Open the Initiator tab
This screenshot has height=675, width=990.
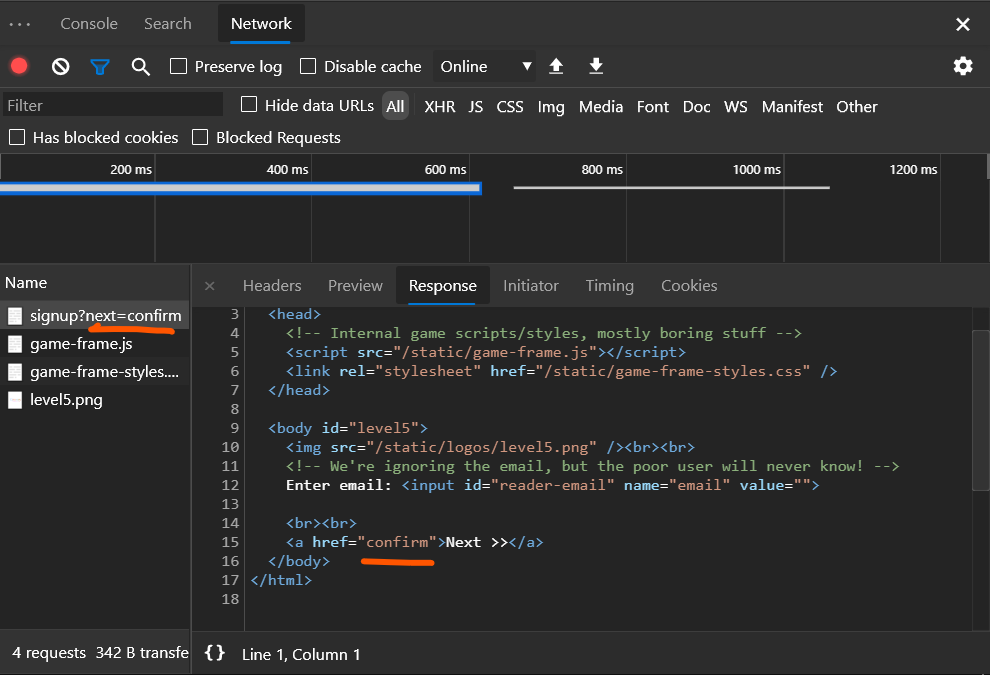[531, 286]
